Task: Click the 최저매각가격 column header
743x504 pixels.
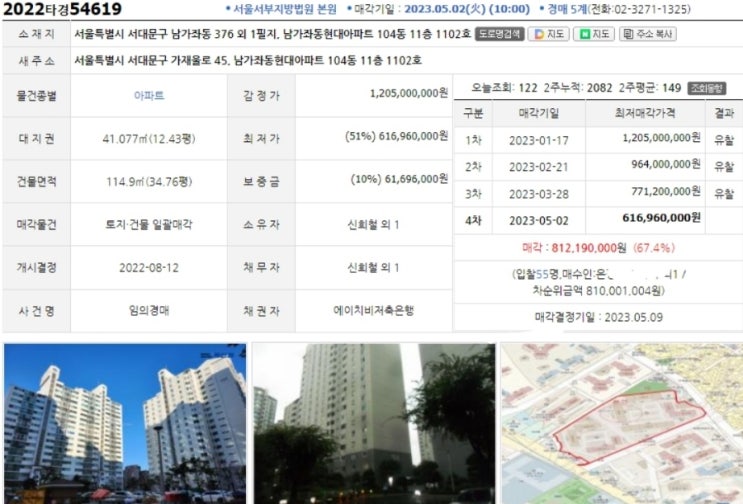Action: (645, 113)
